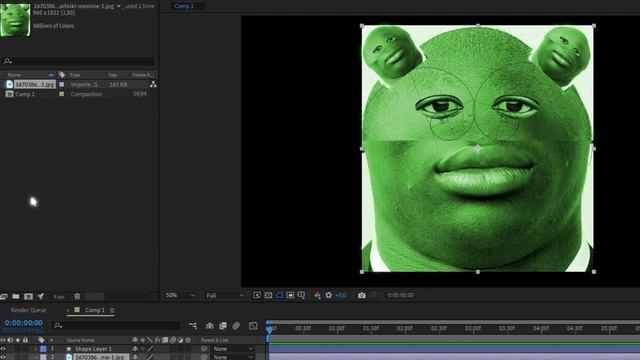
Task: Click the Parent & Link column header
Action: click(x=215, y=340)
